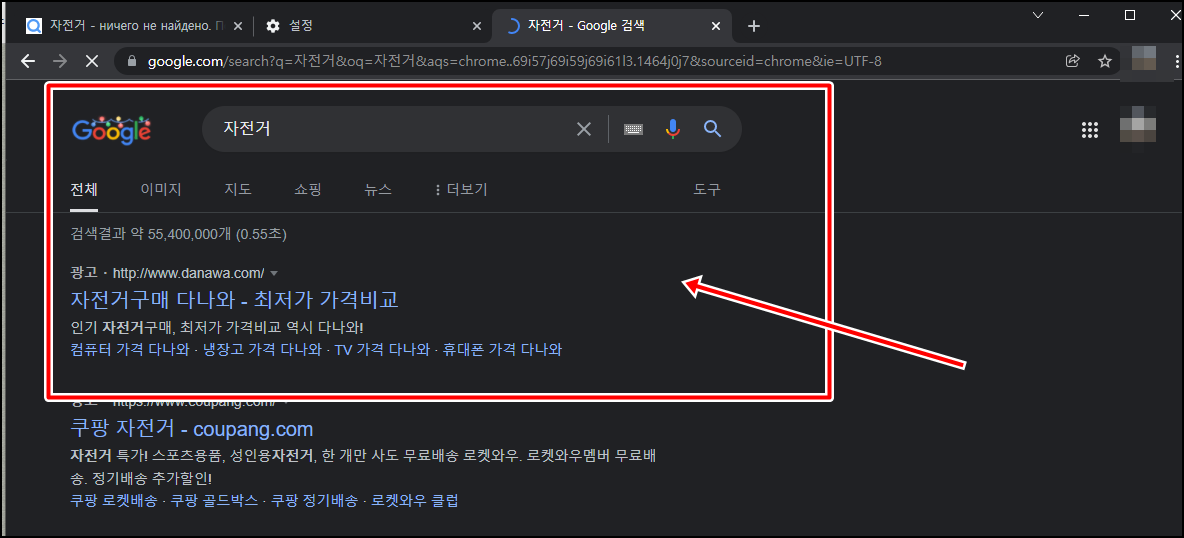
Task: Click ad description 인기 자전거구매, 최저가 가격비교 역시 다나와!
Action: click(217, 327)
